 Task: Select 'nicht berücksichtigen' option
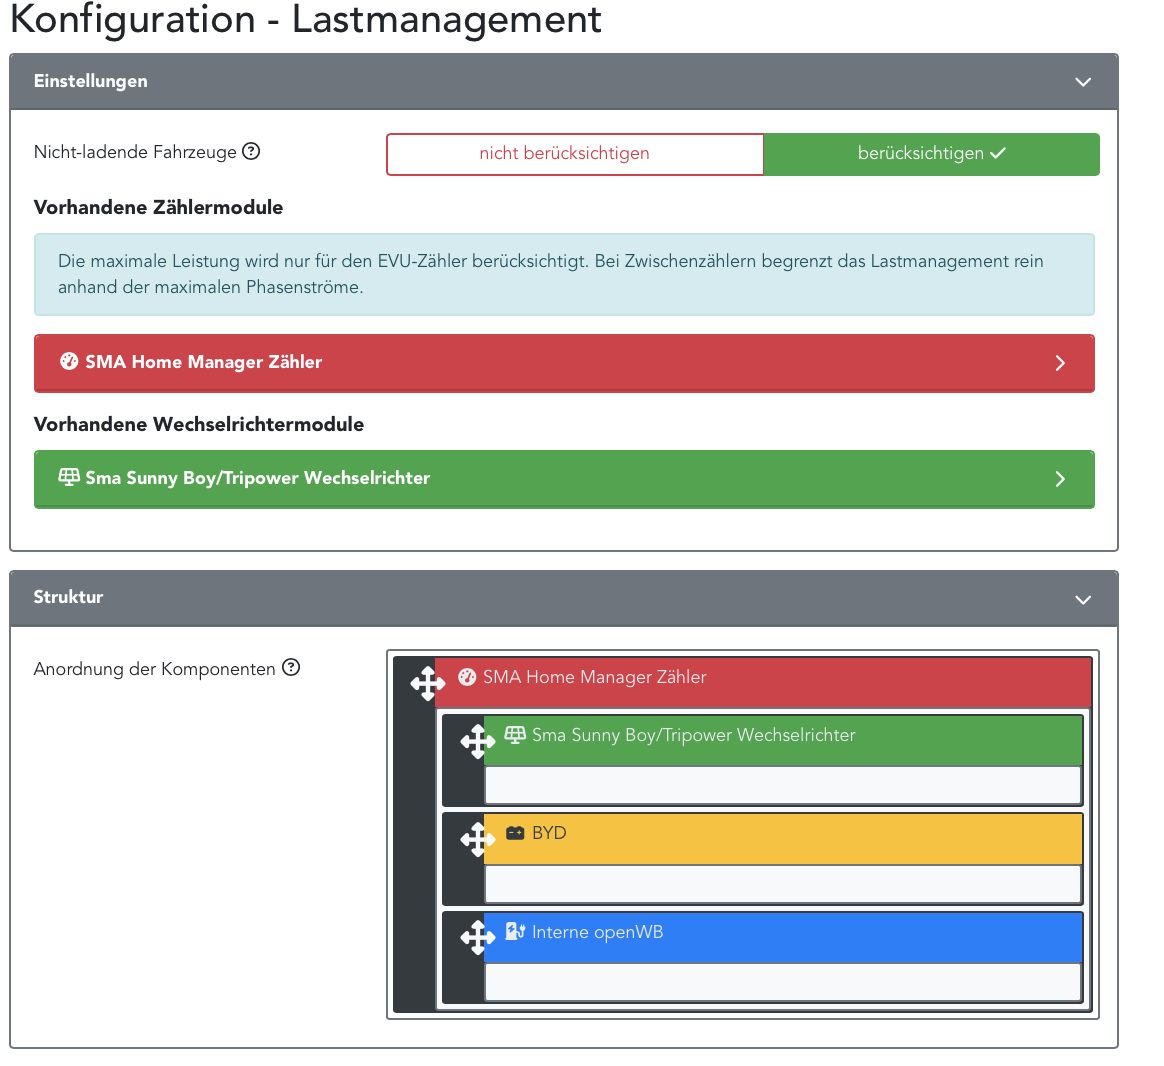(x=575, y=154)
